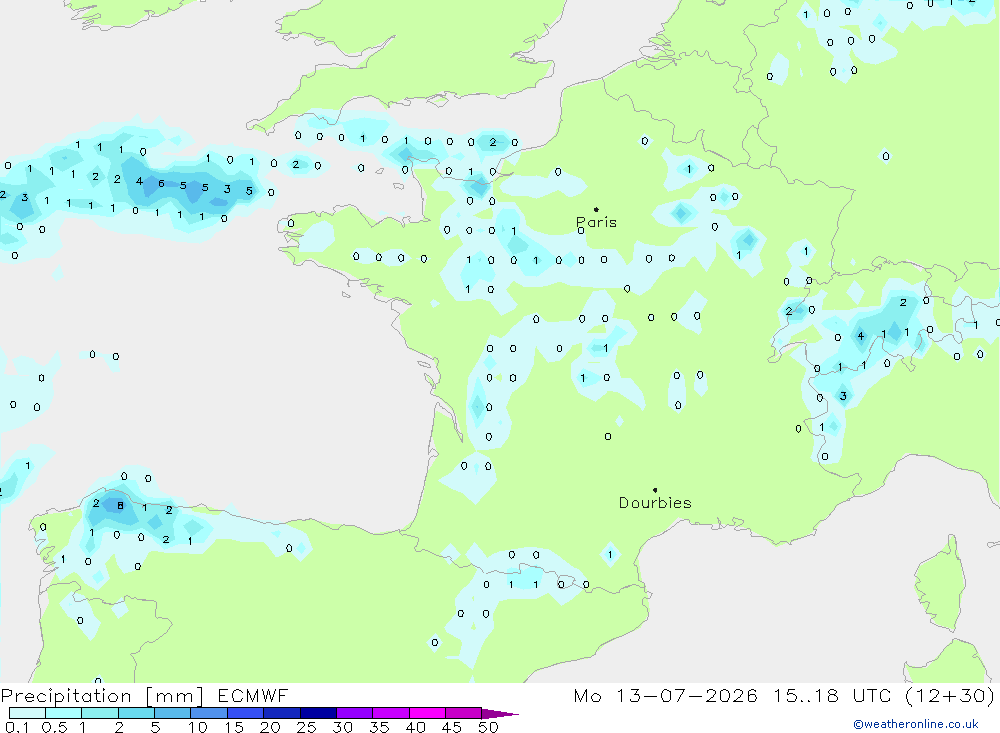Click the 25–30 mm legend color swatch
The image size is (1000, 733).
coord(318,713)
